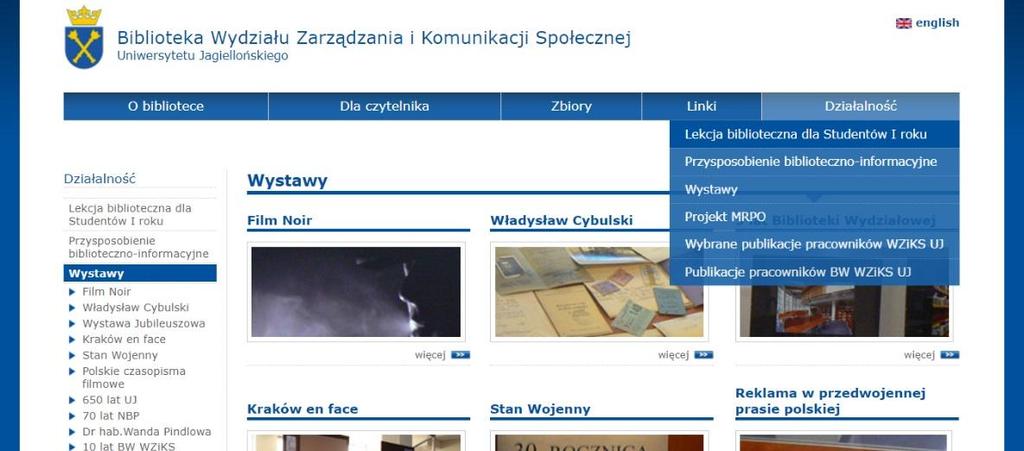Click arrow bullet next to sidebar Stan Wojenny
Viewport: 1024px width, 451px height.
coord(72,356)
